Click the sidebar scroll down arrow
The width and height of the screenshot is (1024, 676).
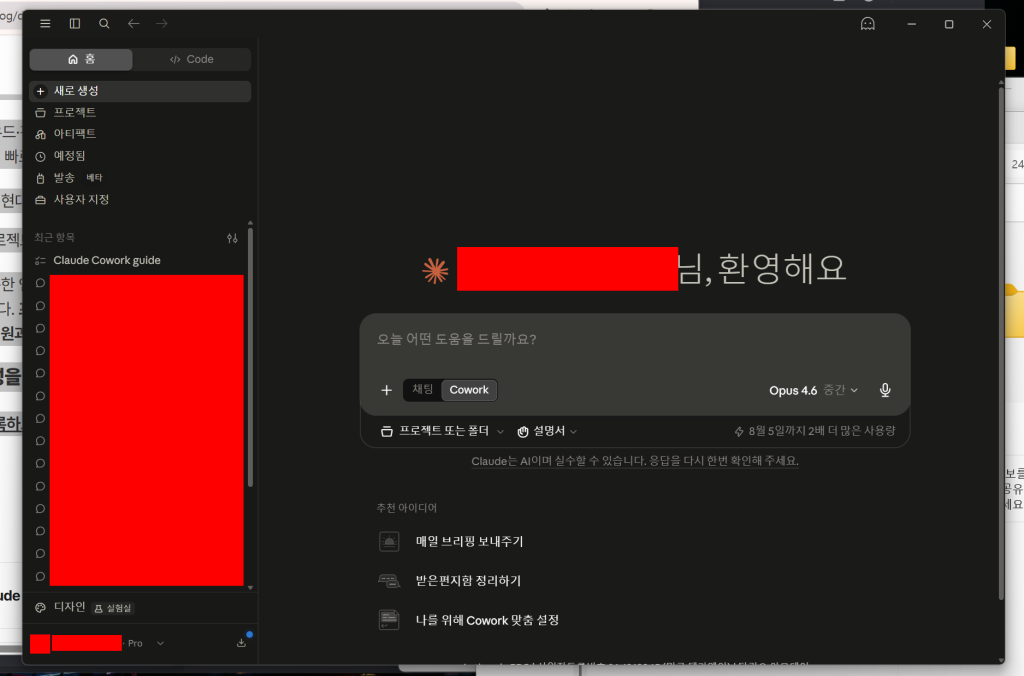[251, 588]
